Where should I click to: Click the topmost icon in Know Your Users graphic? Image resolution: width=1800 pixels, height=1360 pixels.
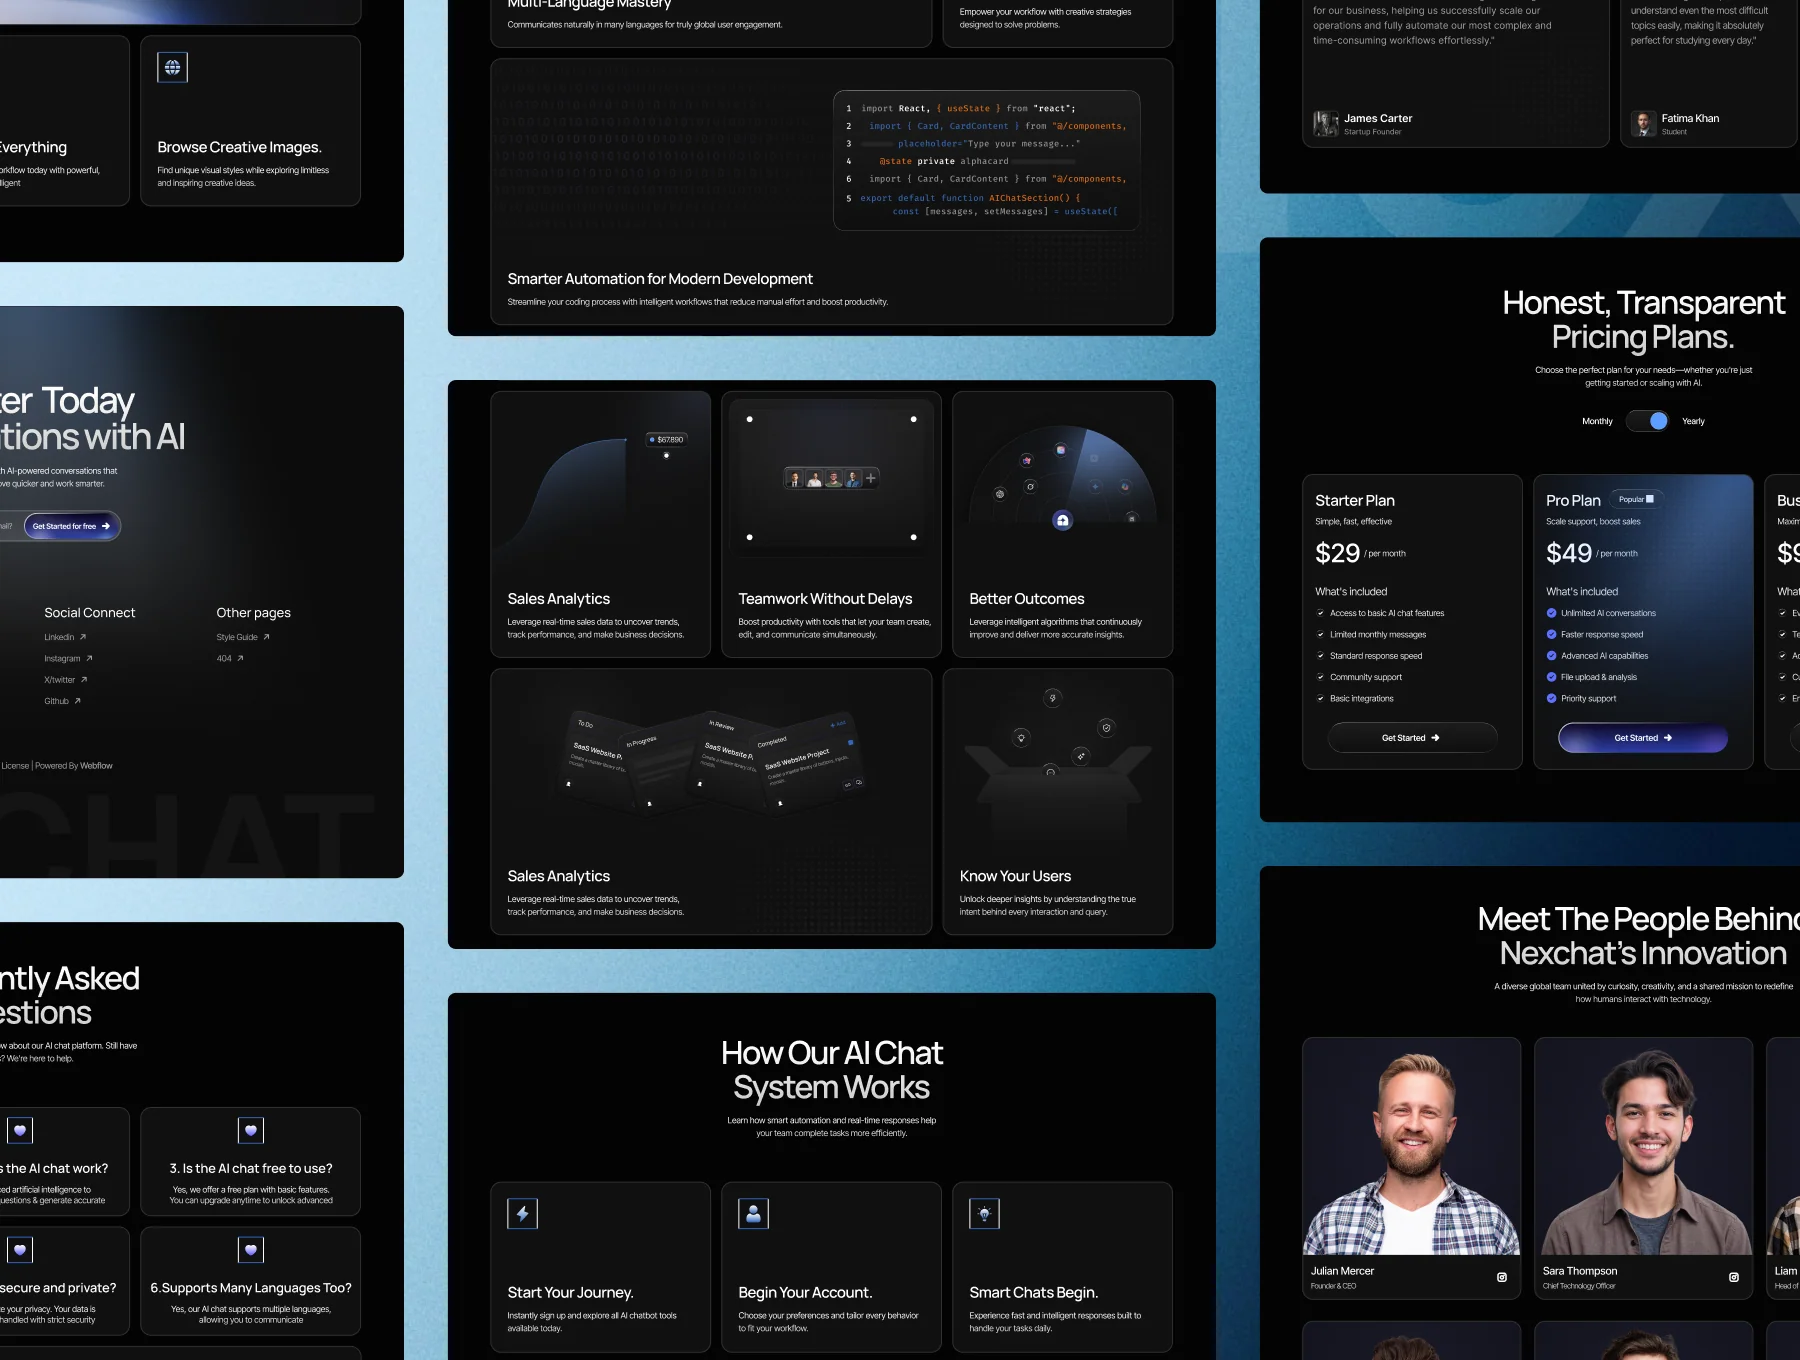point(1052,698)
